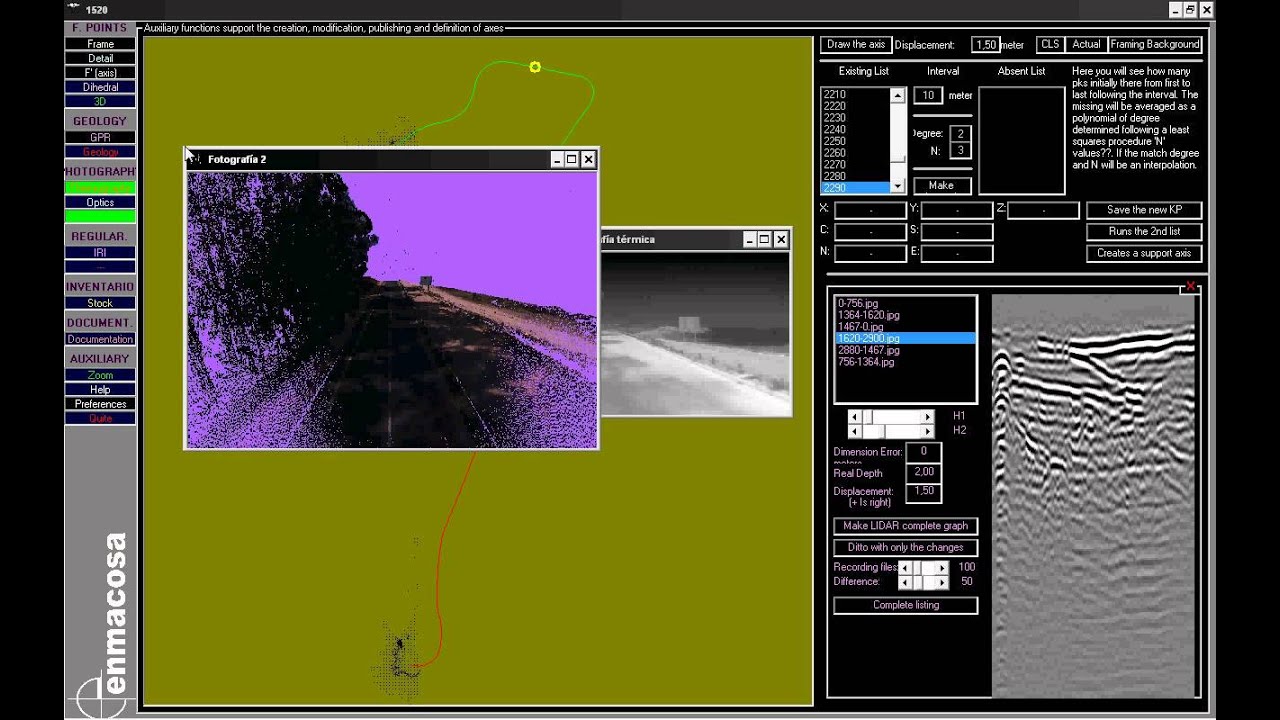Viewport: 1280px width, 720px height.
Task: Click Creates a support axis button
Action: click(1144, 253)
